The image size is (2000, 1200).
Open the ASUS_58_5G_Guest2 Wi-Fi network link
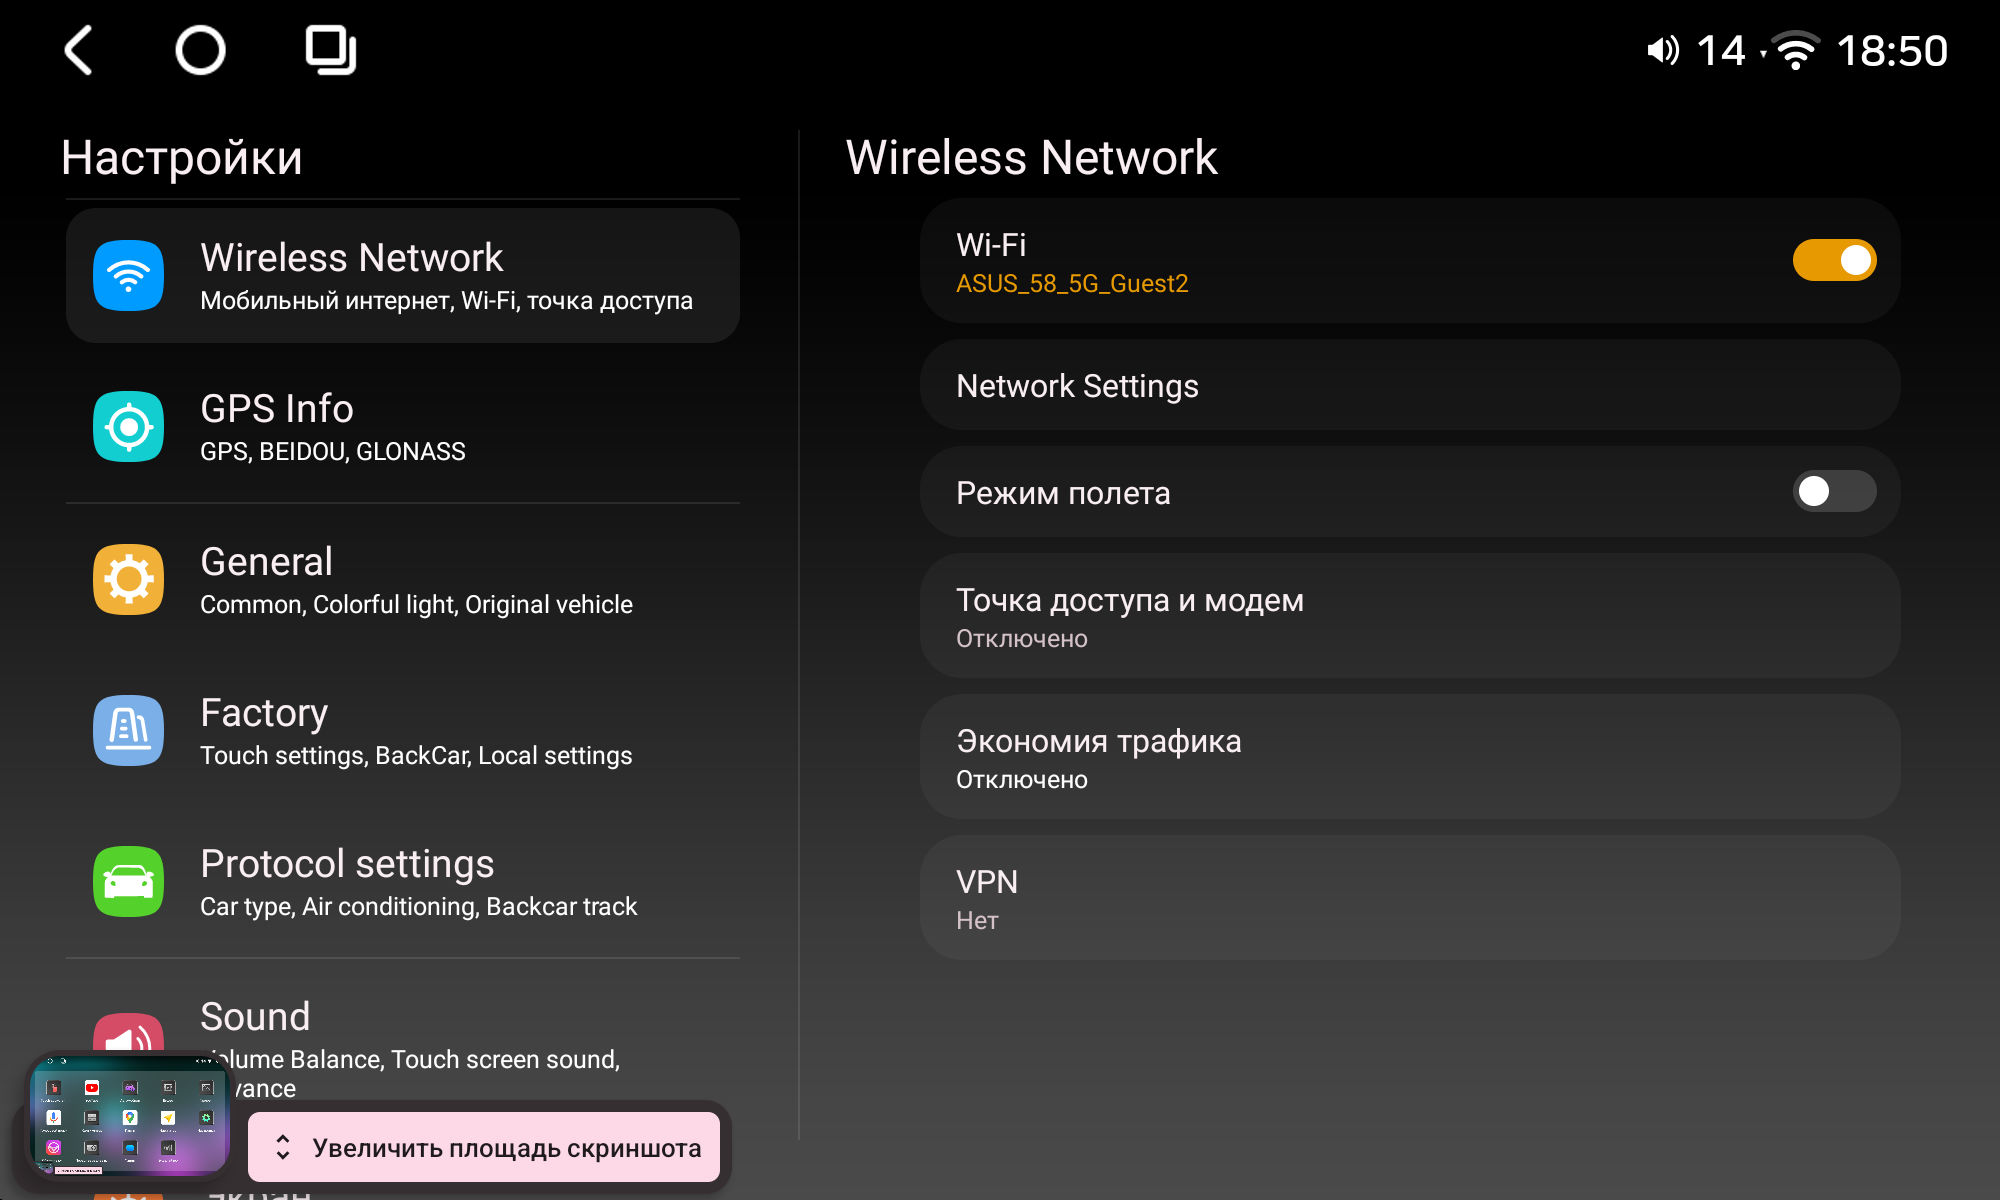(1072, 284)
